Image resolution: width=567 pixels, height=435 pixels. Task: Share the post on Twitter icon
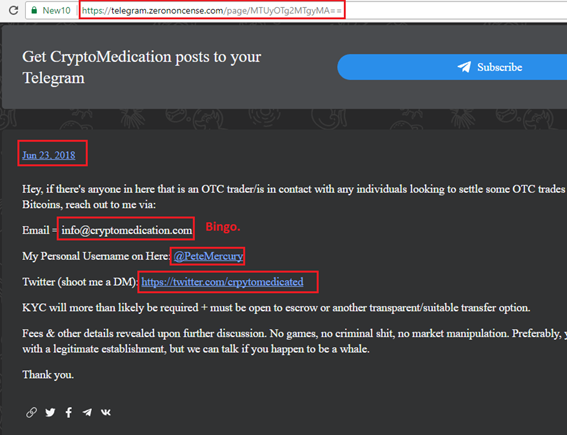click(x=50, y=412)
